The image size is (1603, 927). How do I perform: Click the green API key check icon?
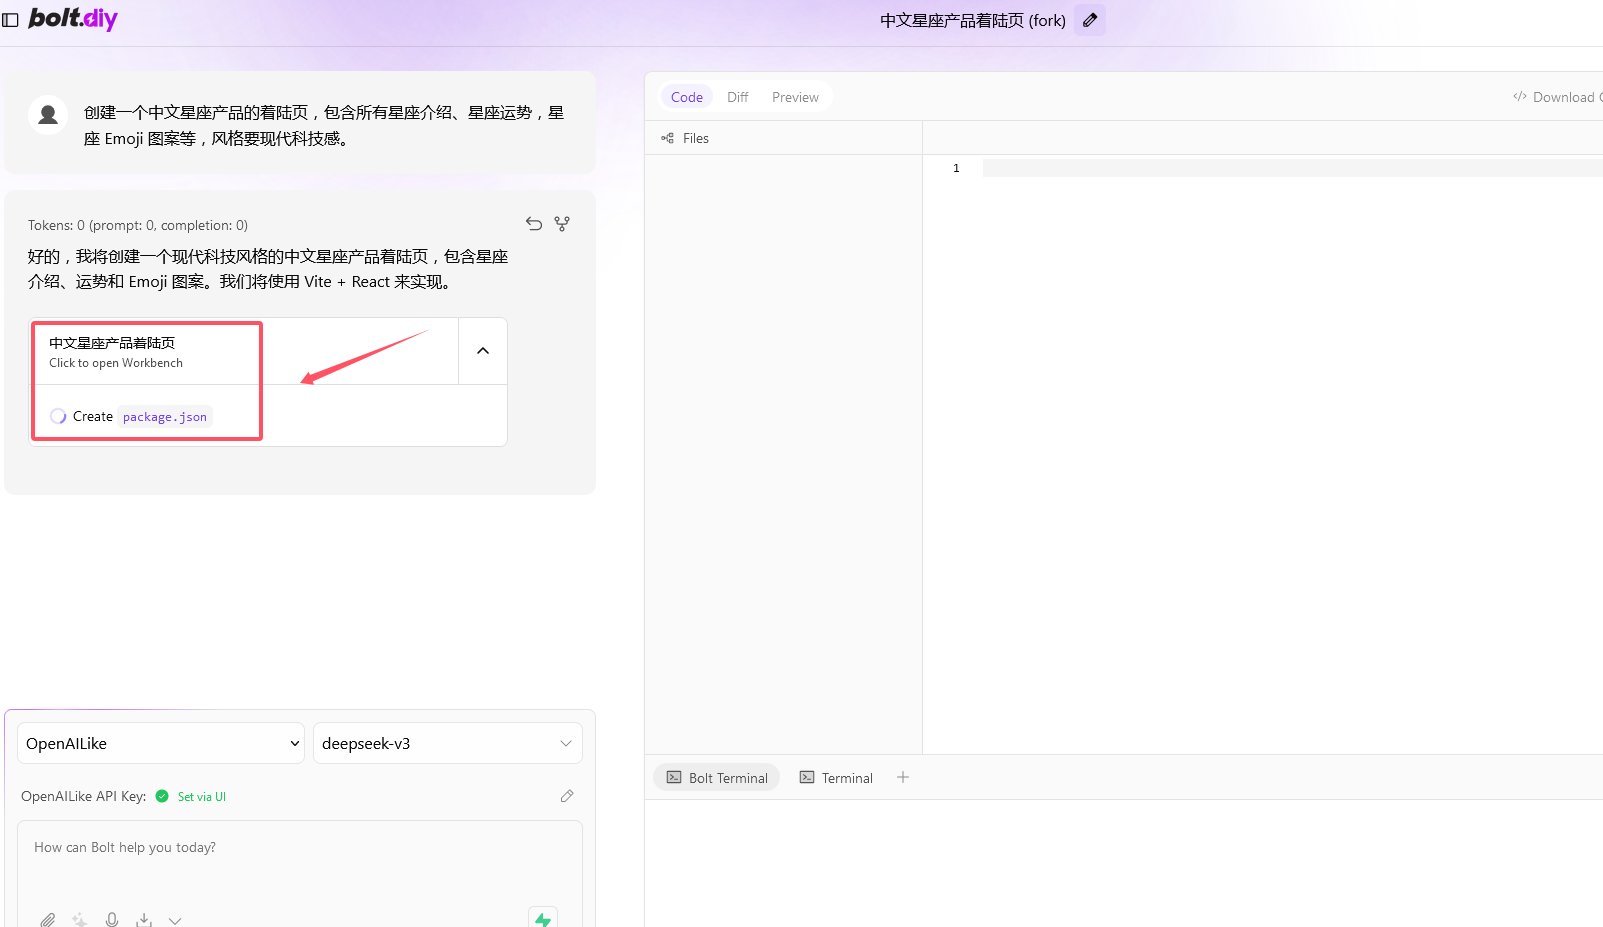pyautogui.click(x=162, y=796)
